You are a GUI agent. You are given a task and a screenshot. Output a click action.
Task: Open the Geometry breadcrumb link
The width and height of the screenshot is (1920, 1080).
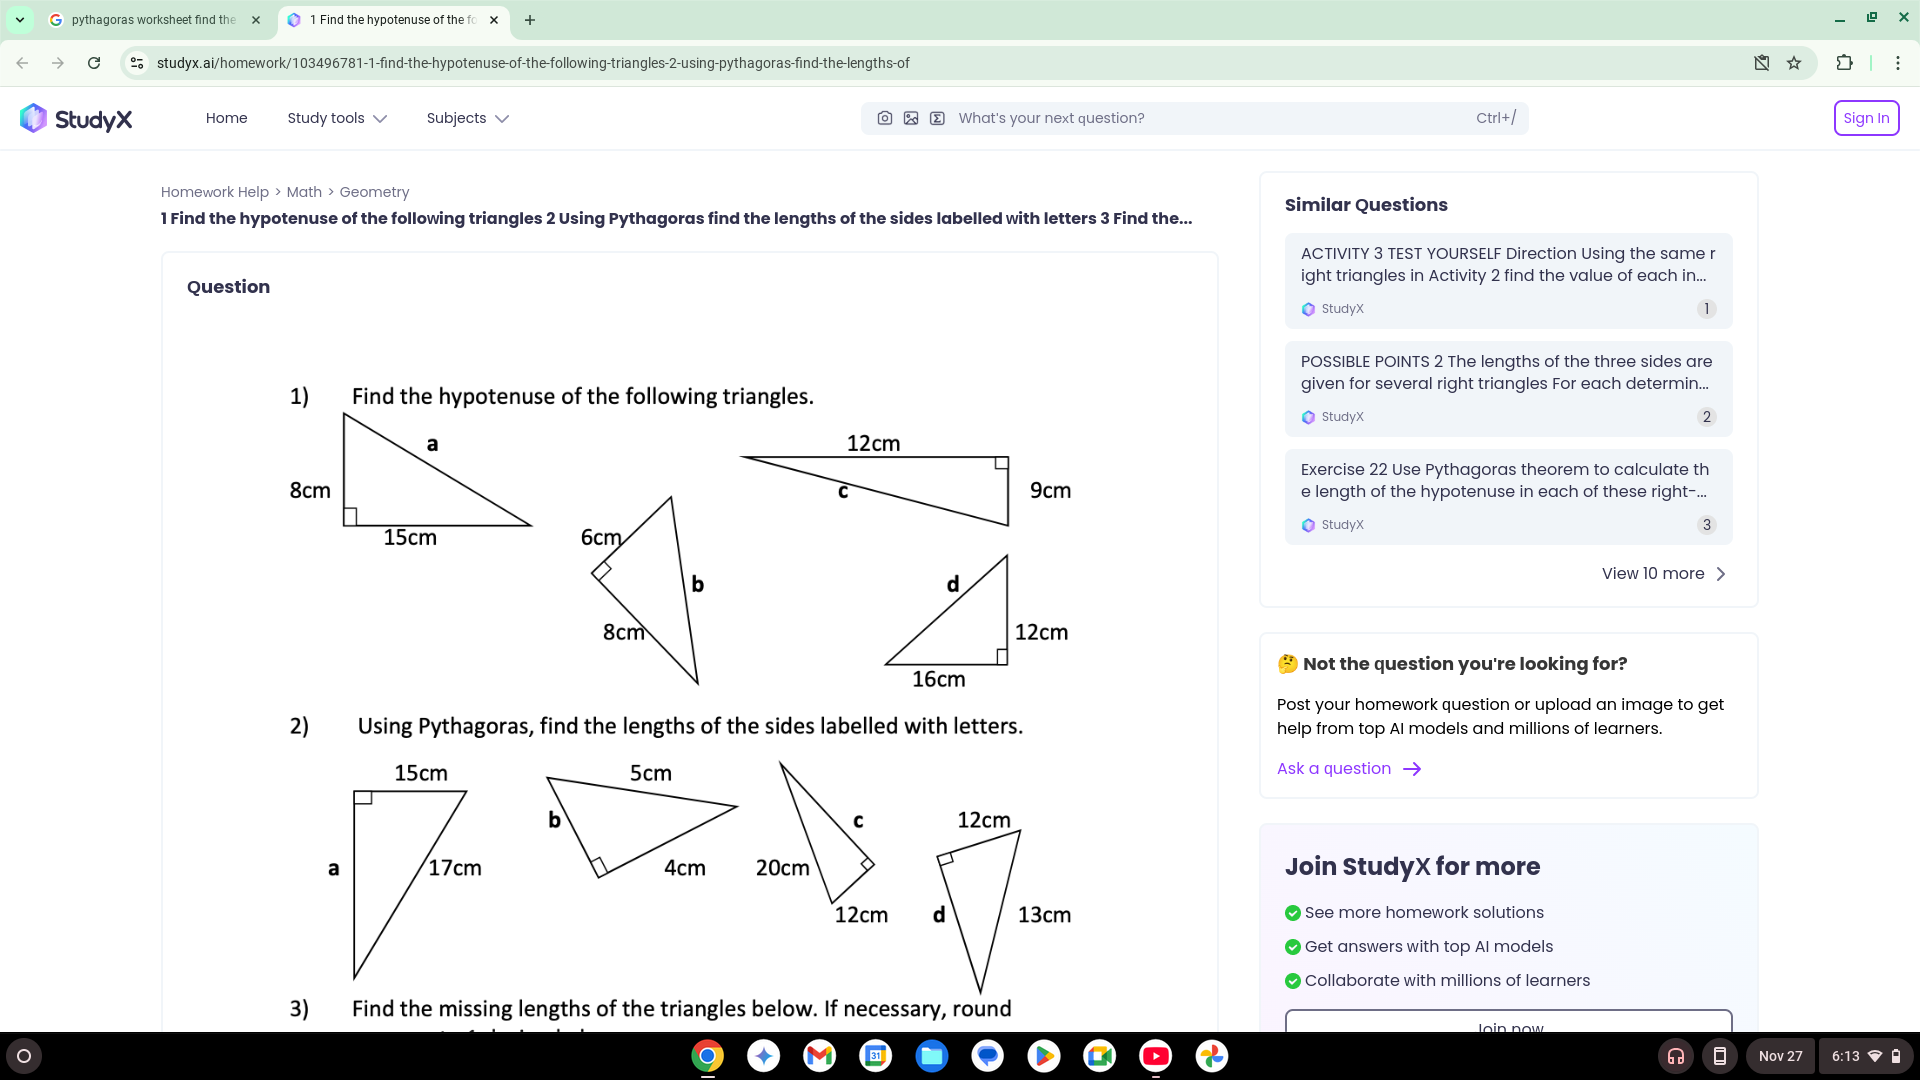(x=374, y=192)
